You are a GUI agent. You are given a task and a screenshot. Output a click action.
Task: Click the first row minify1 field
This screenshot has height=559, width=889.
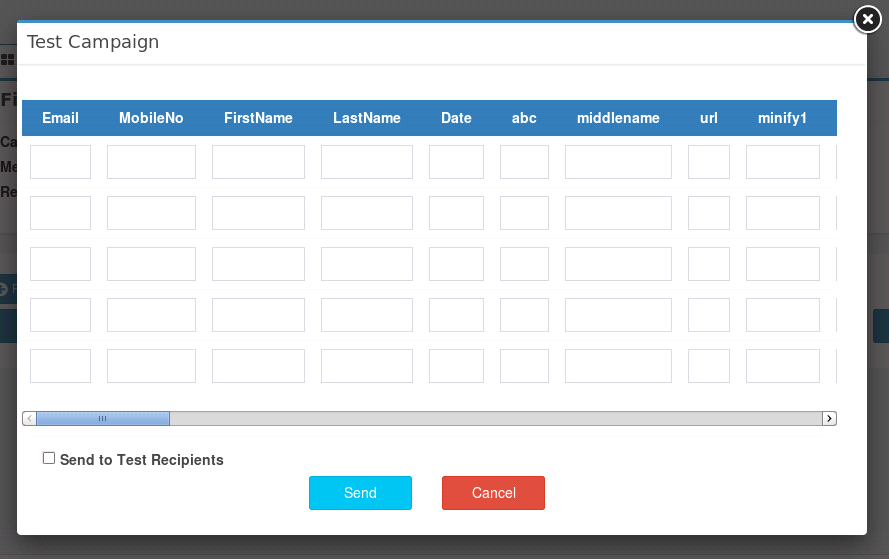pos(782,162)
